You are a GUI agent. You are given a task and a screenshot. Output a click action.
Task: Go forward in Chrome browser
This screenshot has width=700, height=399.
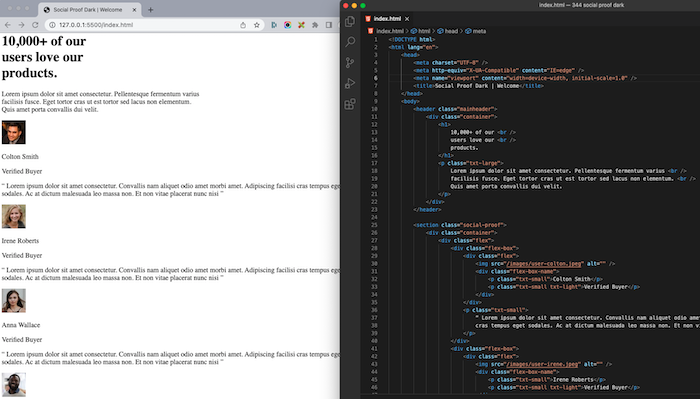click(21, 25)
